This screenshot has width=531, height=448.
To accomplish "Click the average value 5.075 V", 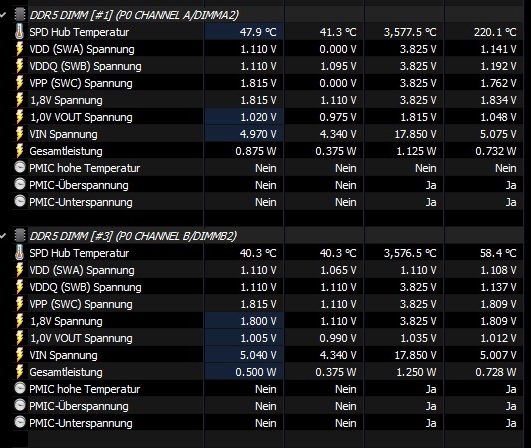I will click(x=498, y=134).
